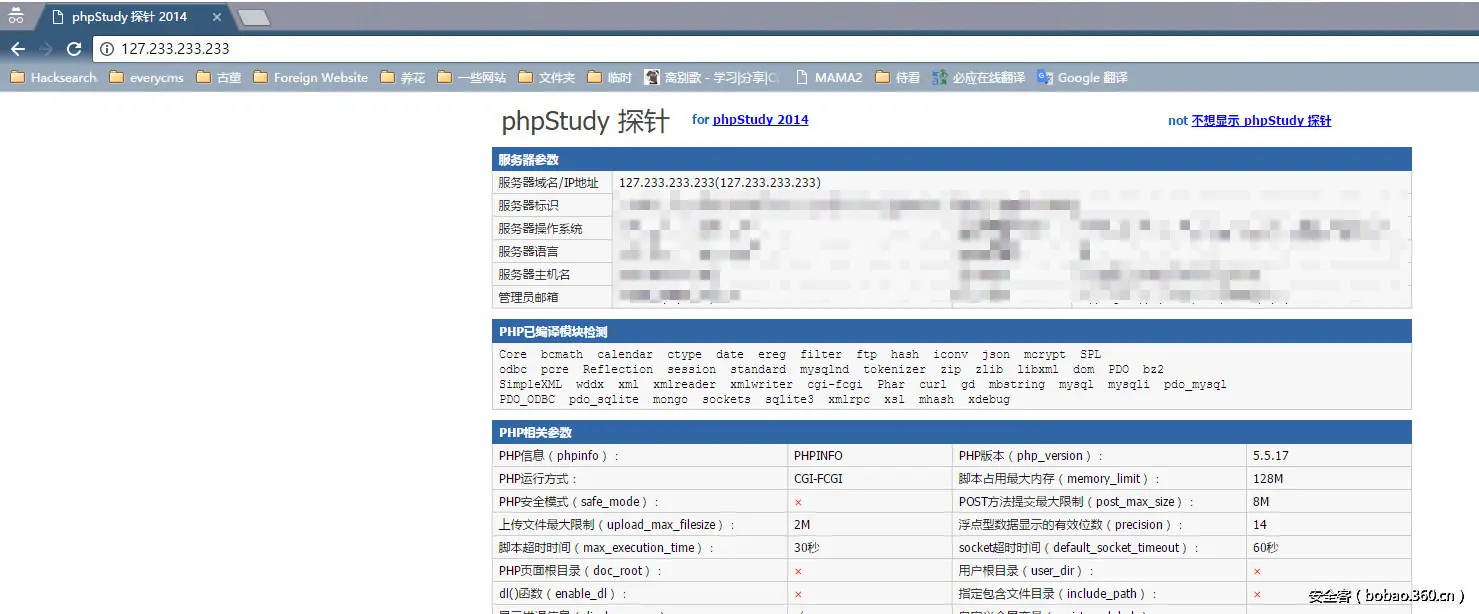Follow the phpStudy 2014 link
This screenshot has height=614, width=1479.
(x=760, y=120)
